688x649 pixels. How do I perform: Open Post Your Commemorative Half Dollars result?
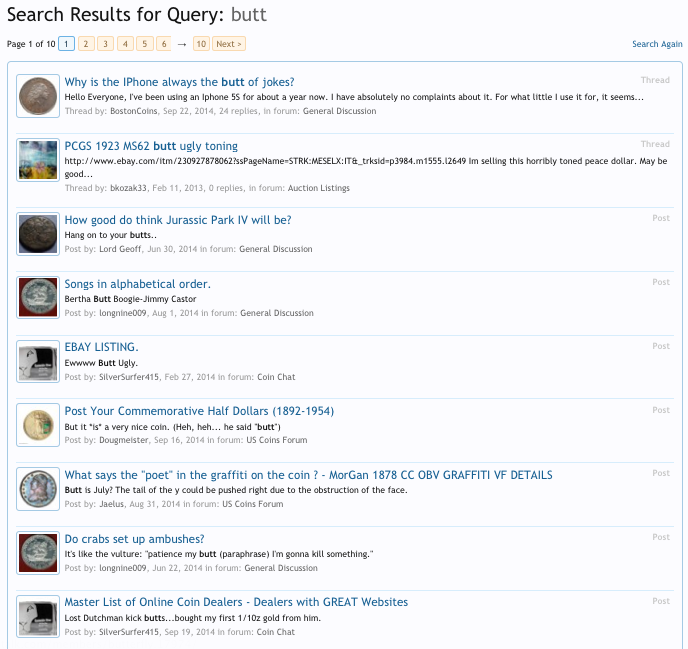click(199, 411)
